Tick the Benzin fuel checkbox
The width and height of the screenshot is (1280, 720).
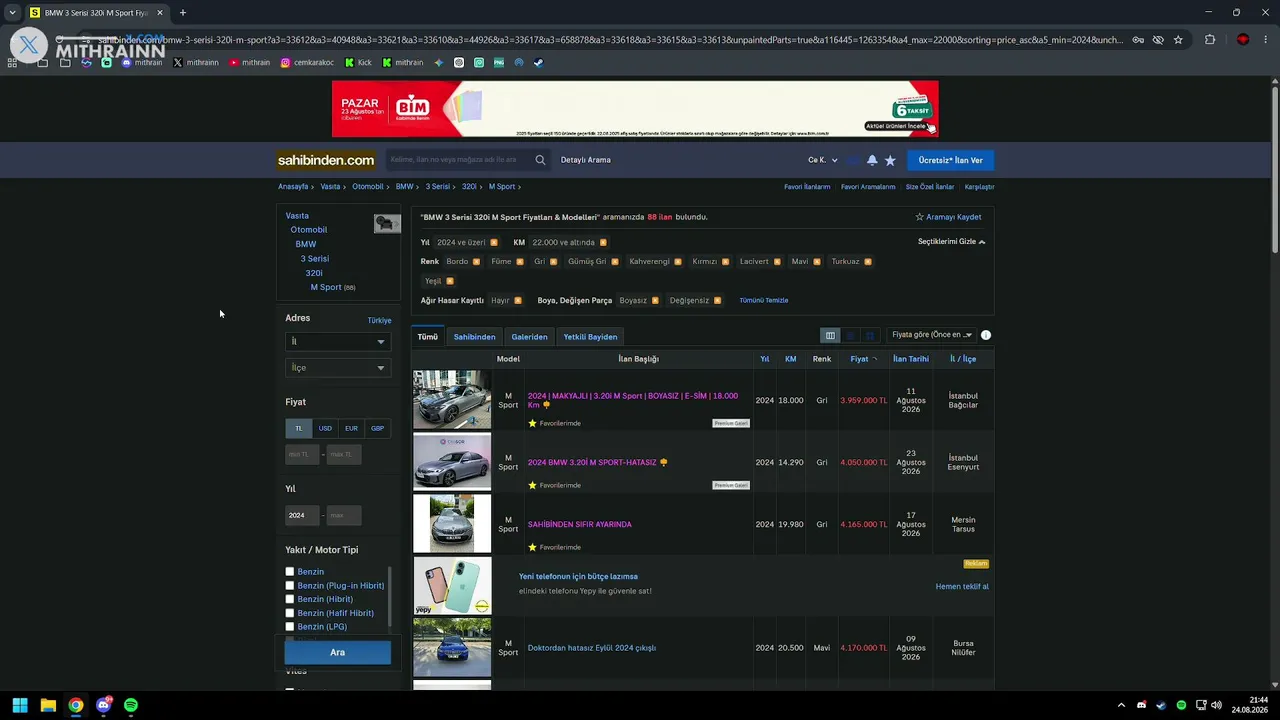coord(290,572)
